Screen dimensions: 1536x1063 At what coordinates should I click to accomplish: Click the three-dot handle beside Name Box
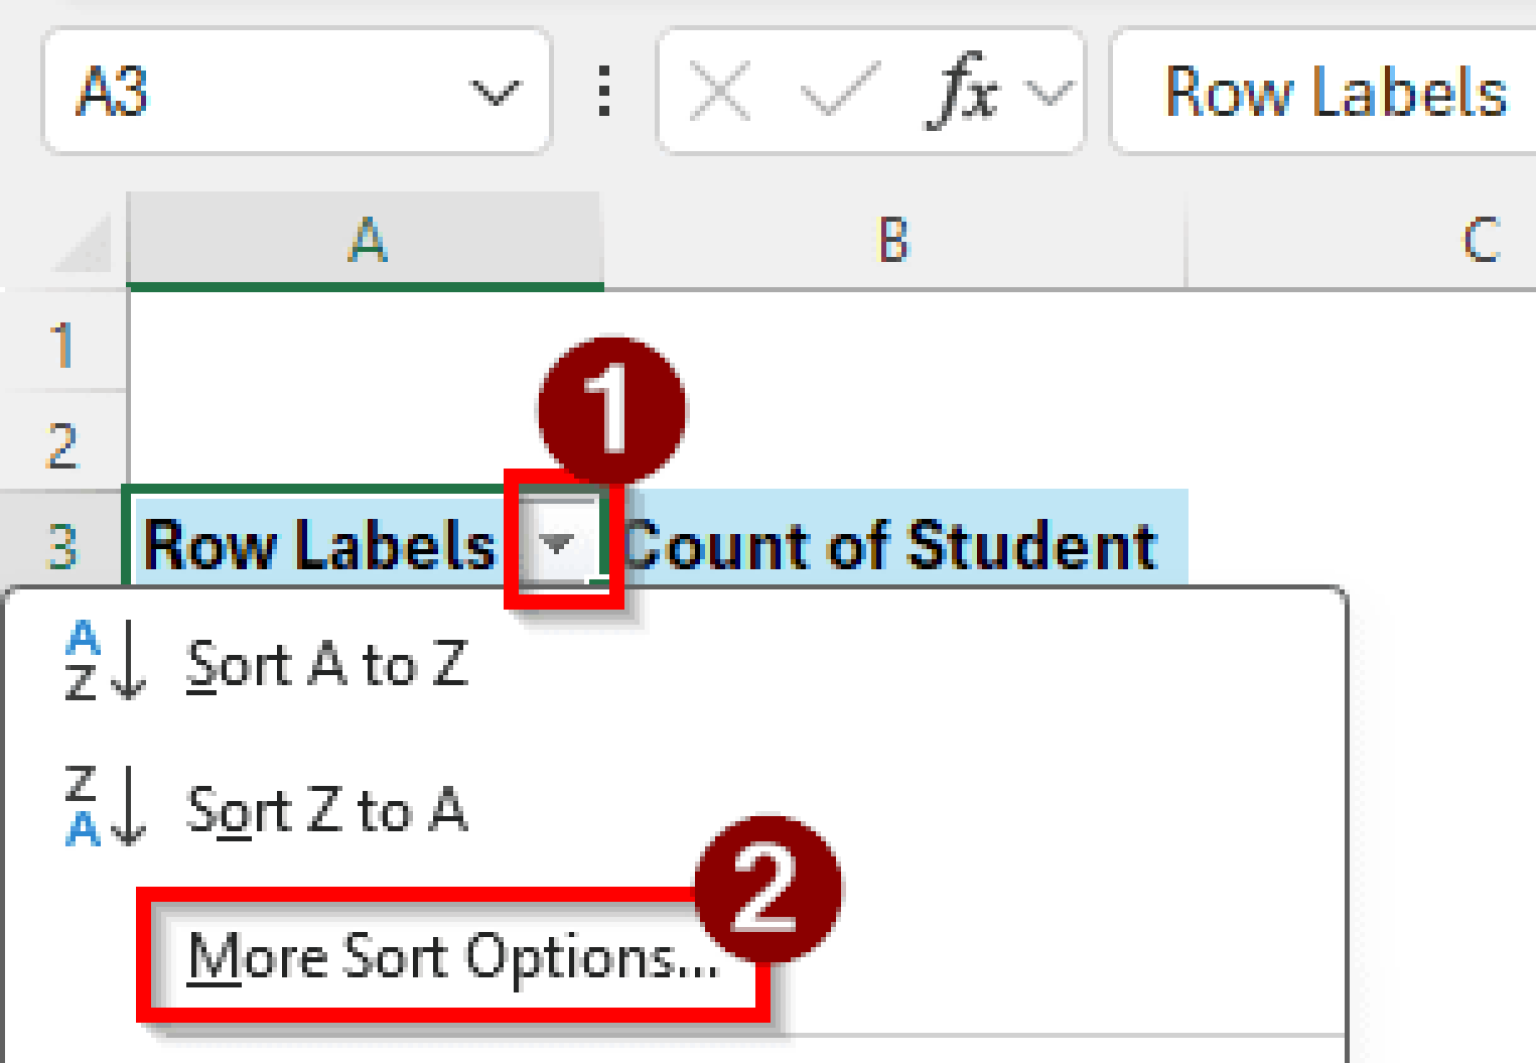click(604, 92)
